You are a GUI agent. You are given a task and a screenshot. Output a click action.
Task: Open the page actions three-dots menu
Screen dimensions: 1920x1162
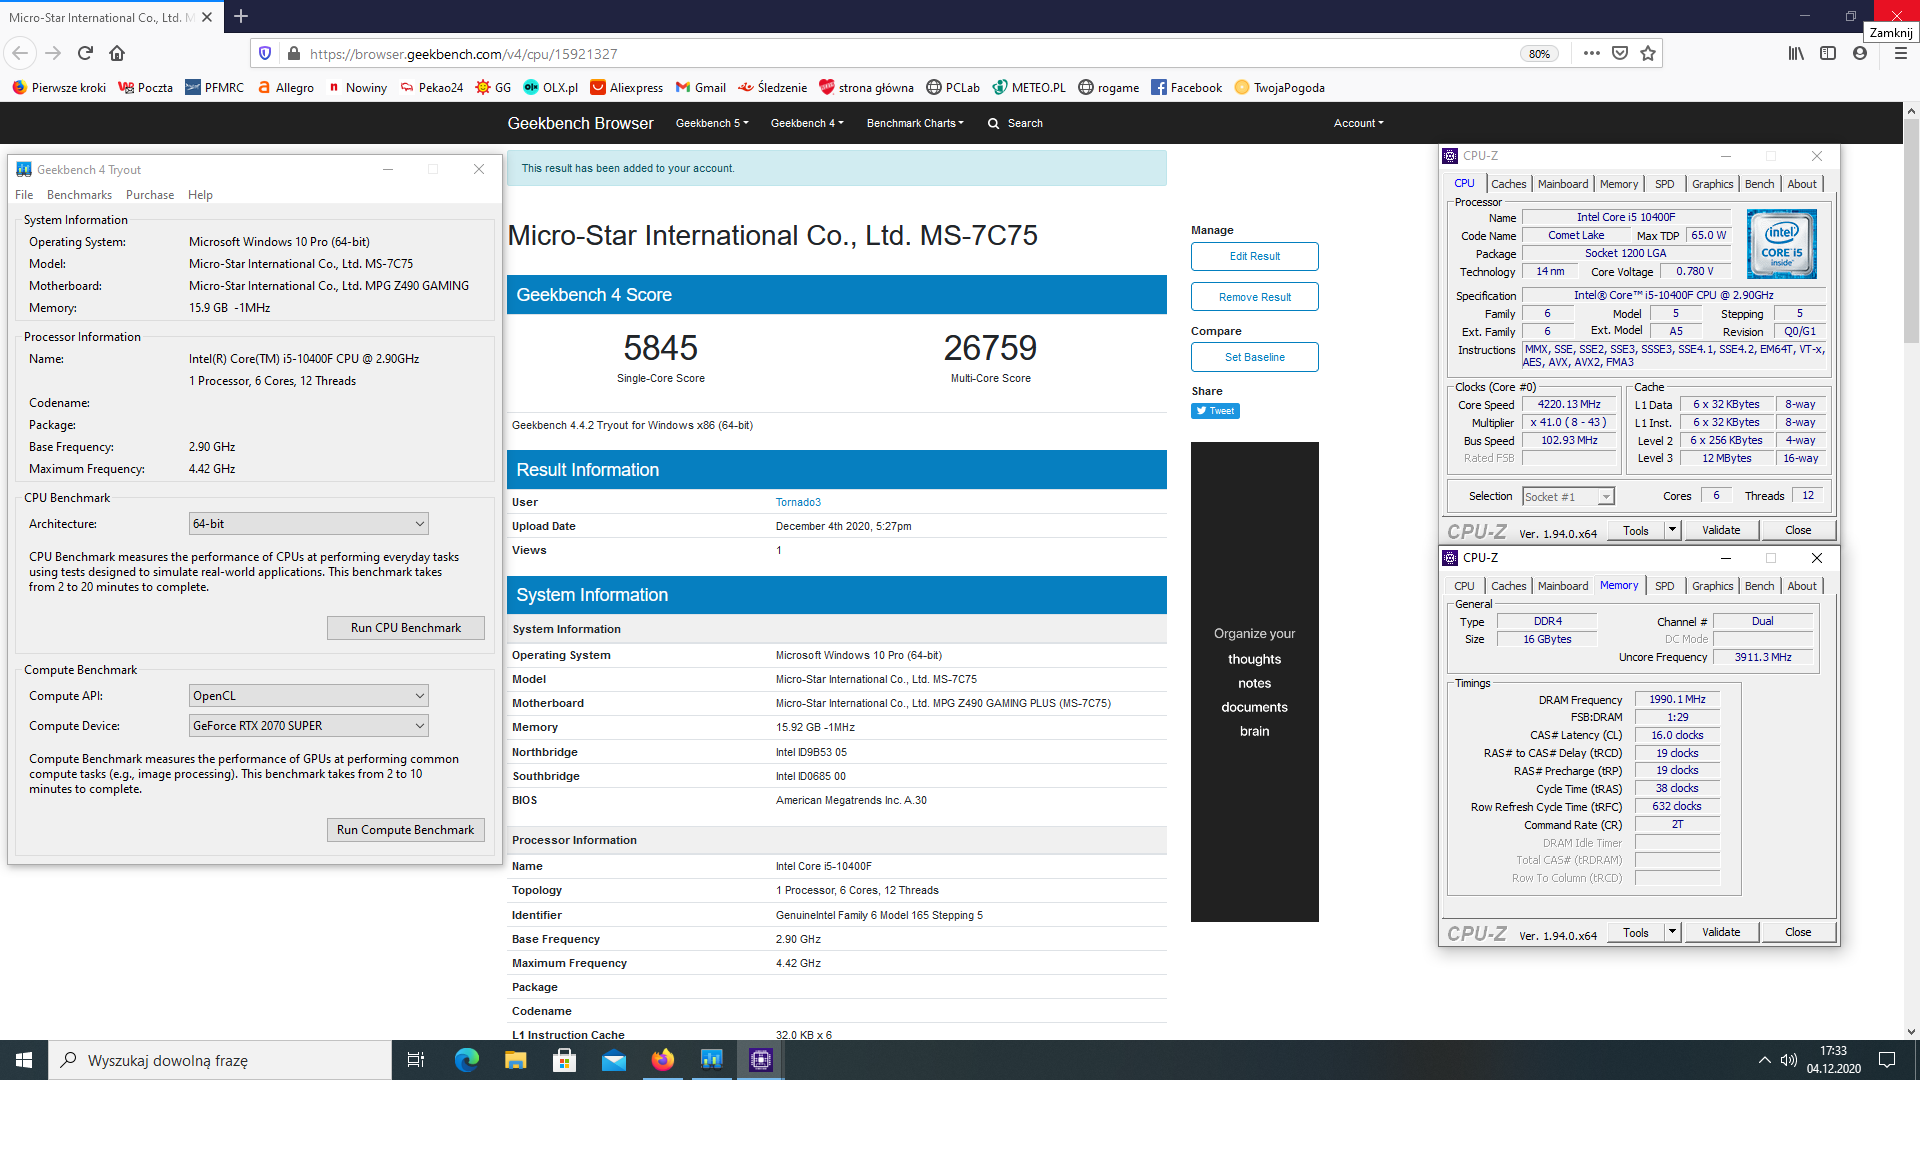[x=1591, y=53]
